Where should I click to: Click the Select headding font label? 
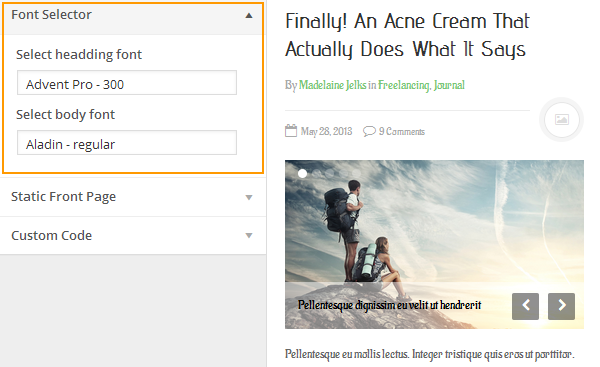[79, 55]
